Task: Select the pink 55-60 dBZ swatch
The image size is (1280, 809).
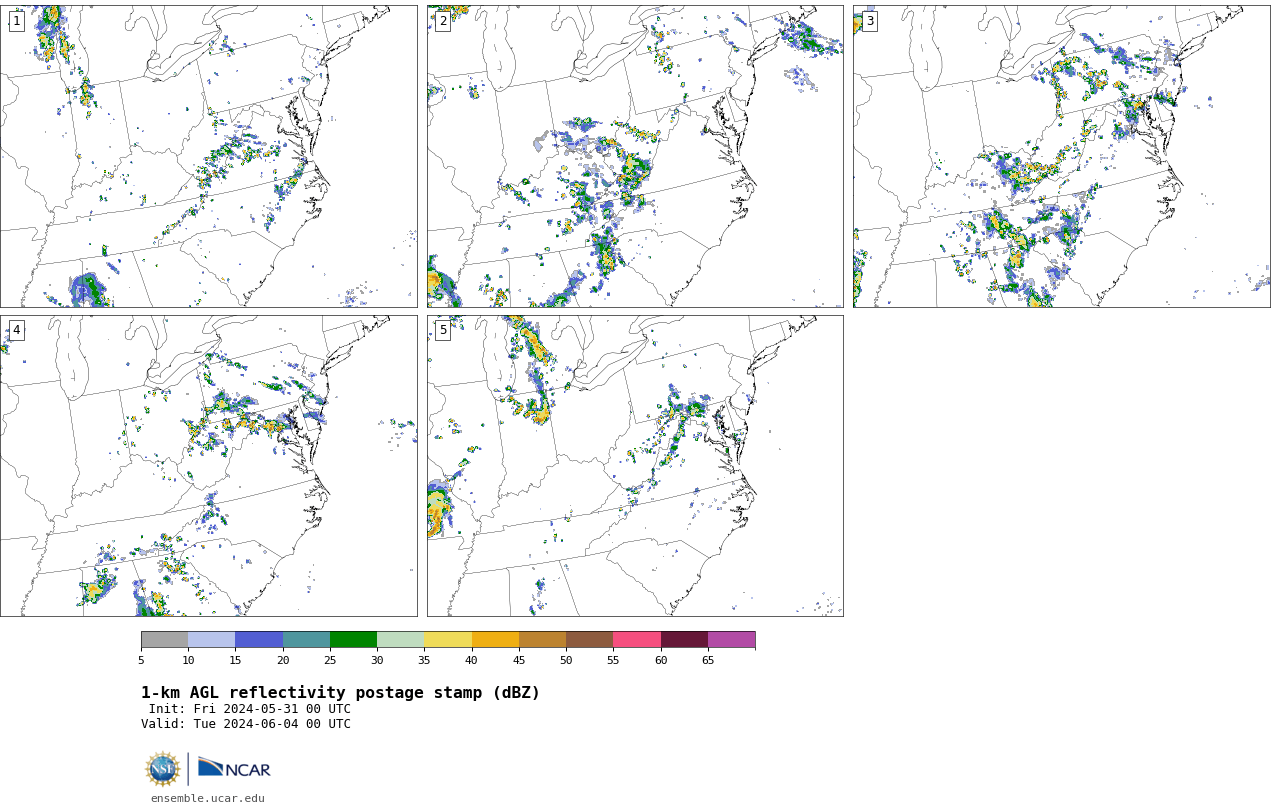Action: [x=637, y=640]
